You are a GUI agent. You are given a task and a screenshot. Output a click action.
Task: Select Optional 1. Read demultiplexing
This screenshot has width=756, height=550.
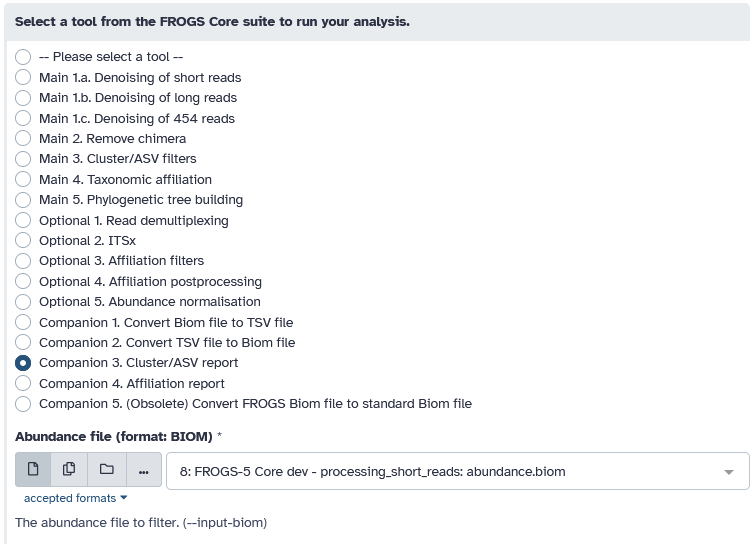point(23,220)
